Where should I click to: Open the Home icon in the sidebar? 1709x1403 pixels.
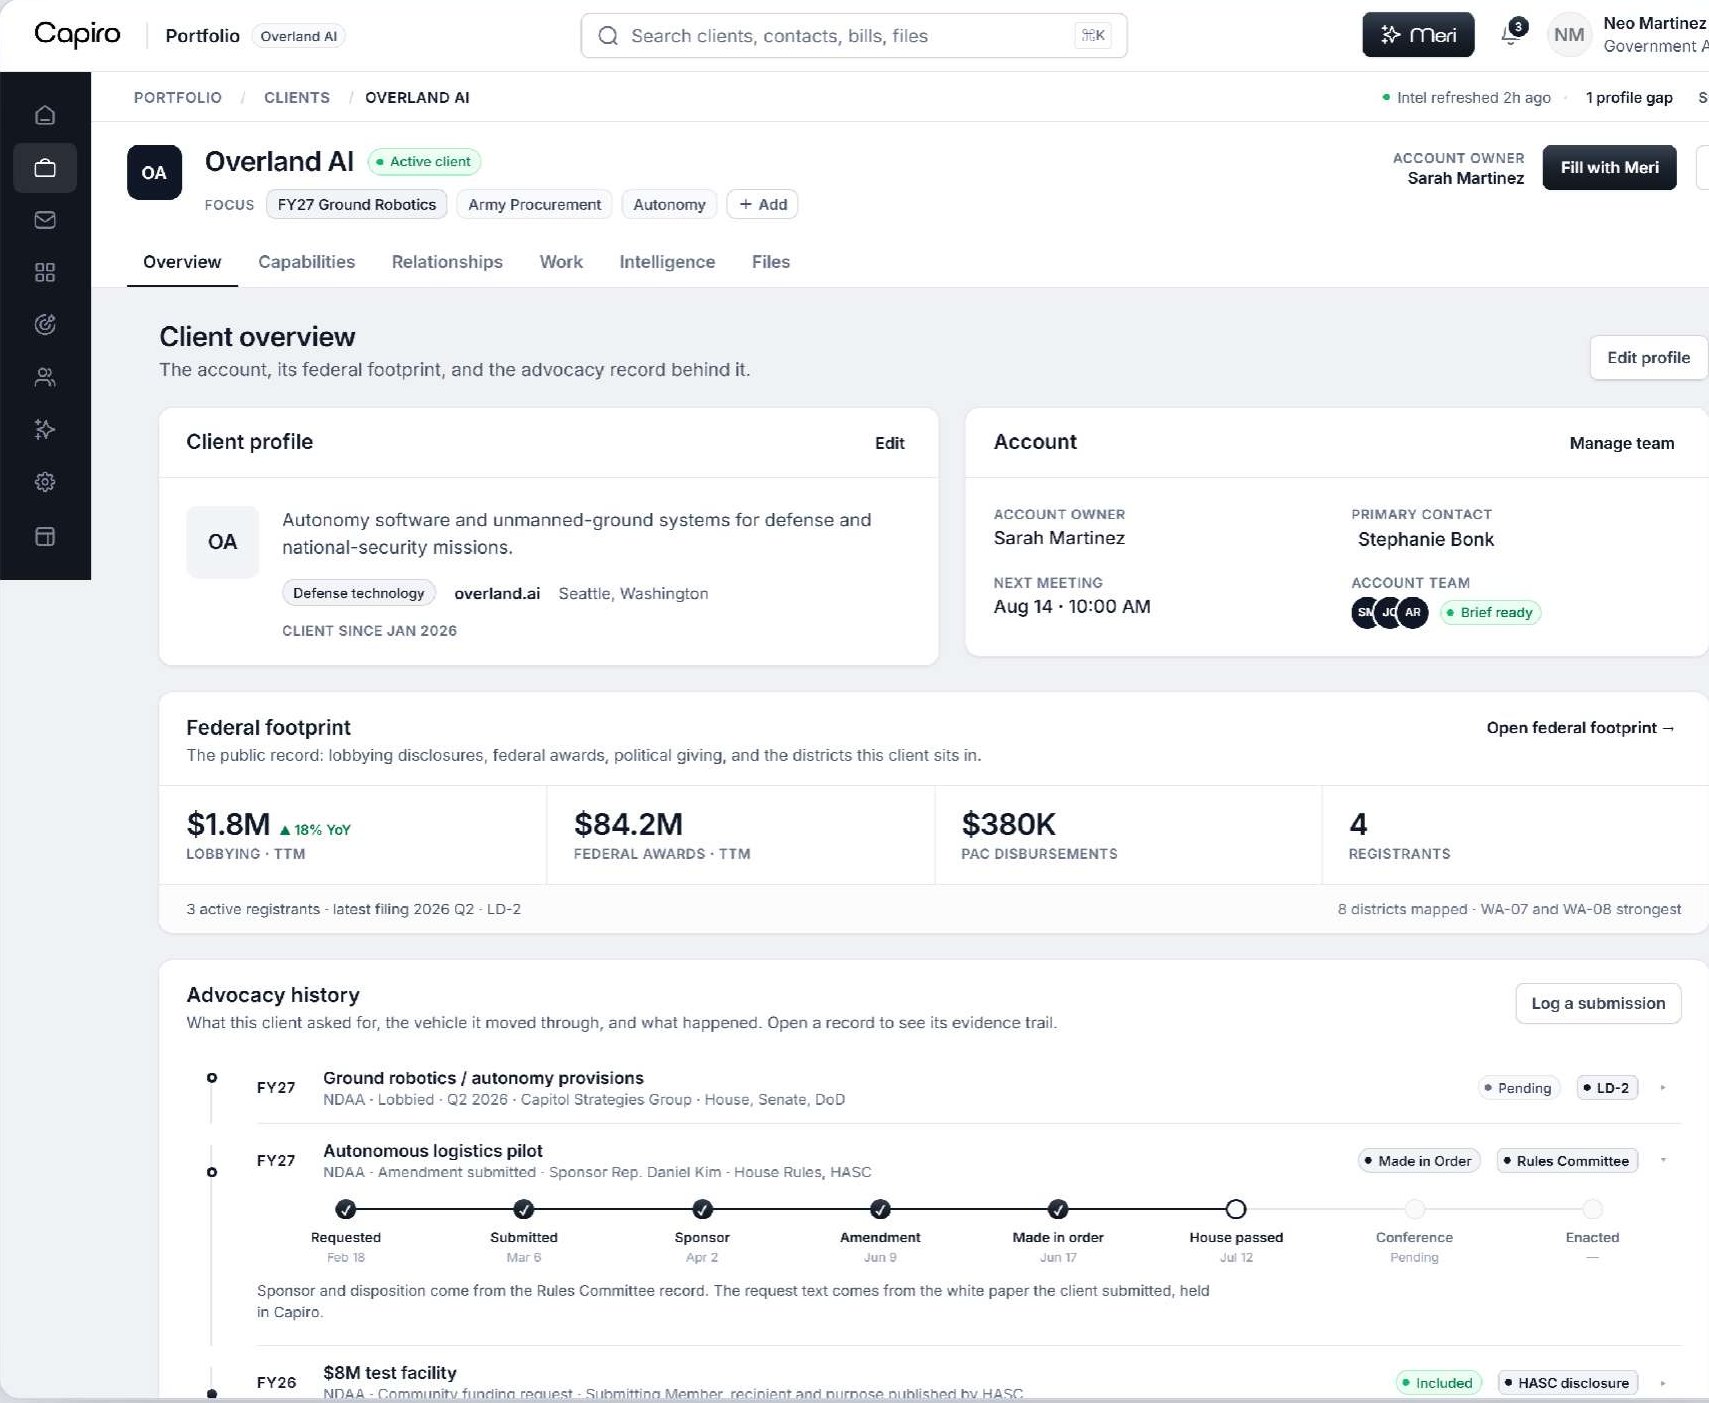tap(45, 115)
